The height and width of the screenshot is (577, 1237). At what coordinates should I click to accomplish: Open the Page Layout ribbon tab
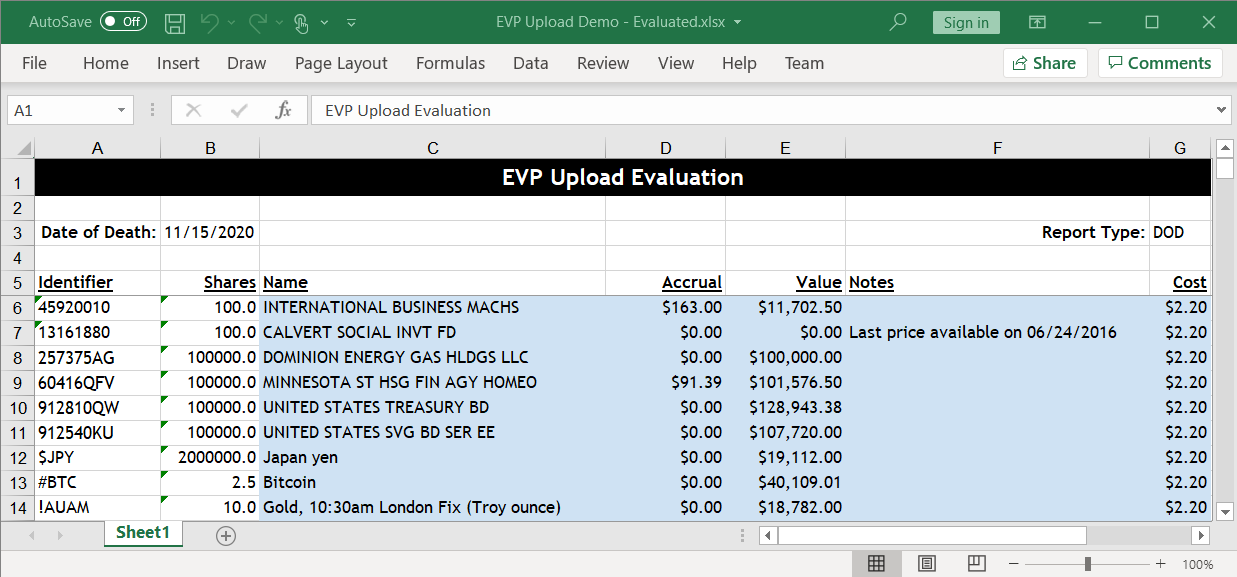tap(341, 63)
